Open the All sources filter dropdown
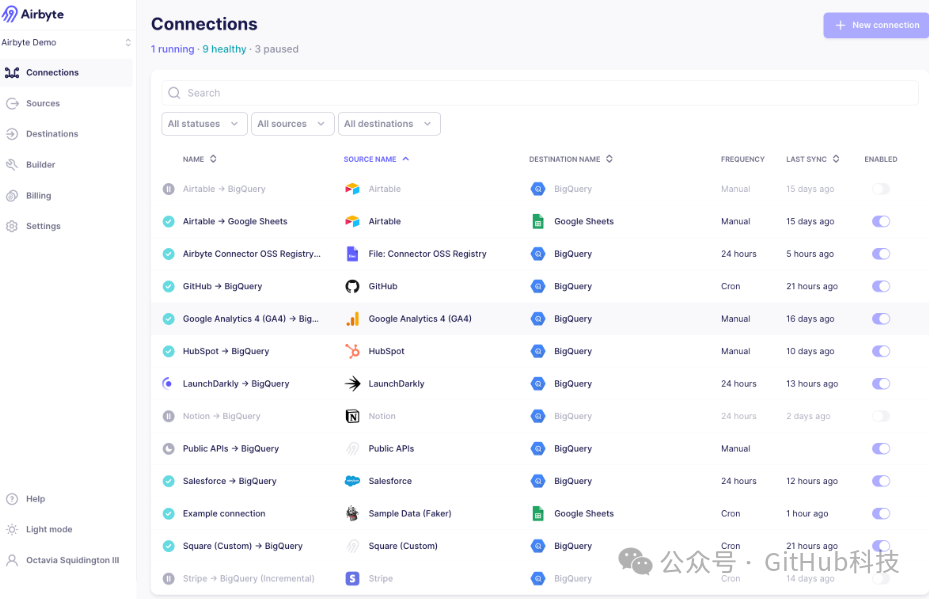Viewport: 929px width, 599px height. [293, 124]
